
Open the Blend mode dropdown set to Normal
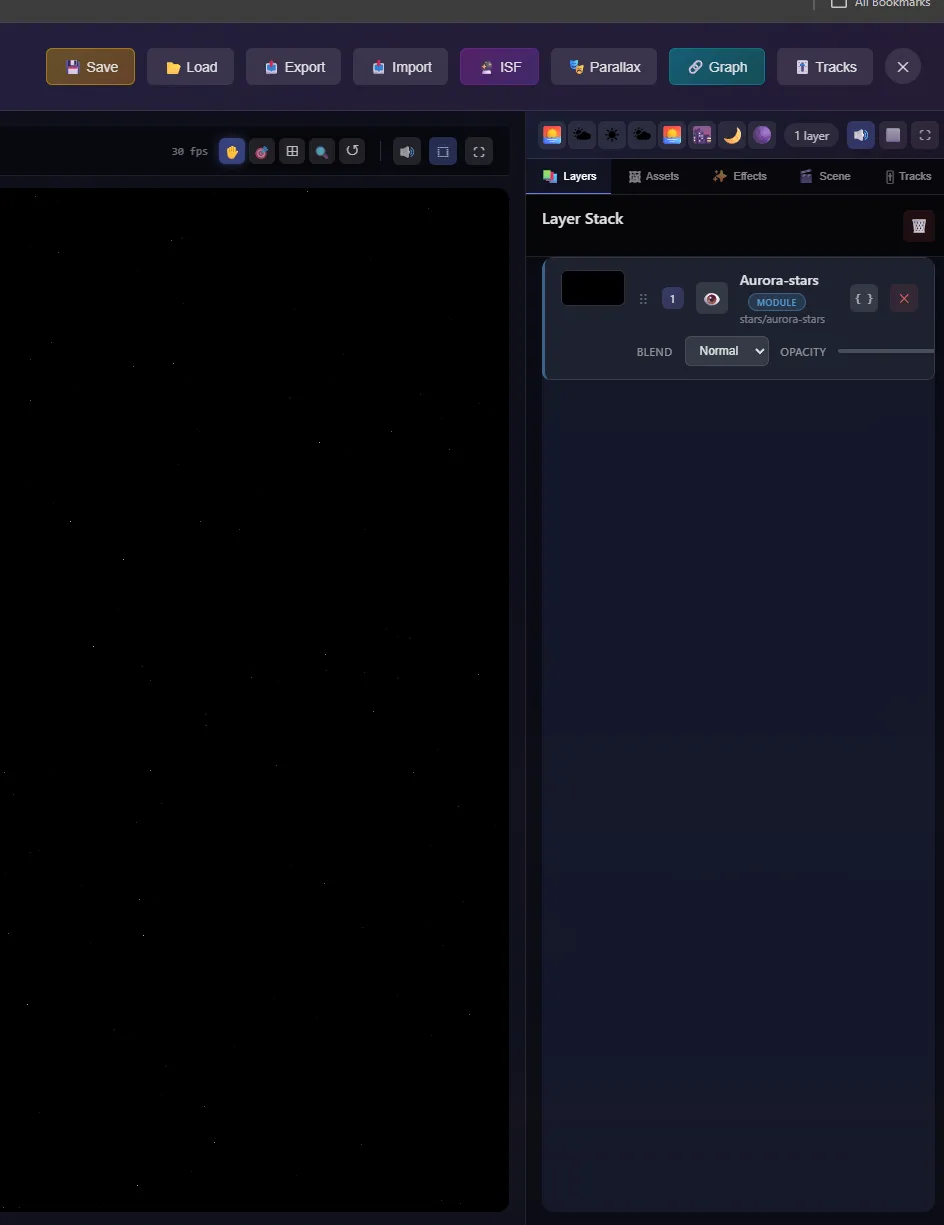coord(727,351)
